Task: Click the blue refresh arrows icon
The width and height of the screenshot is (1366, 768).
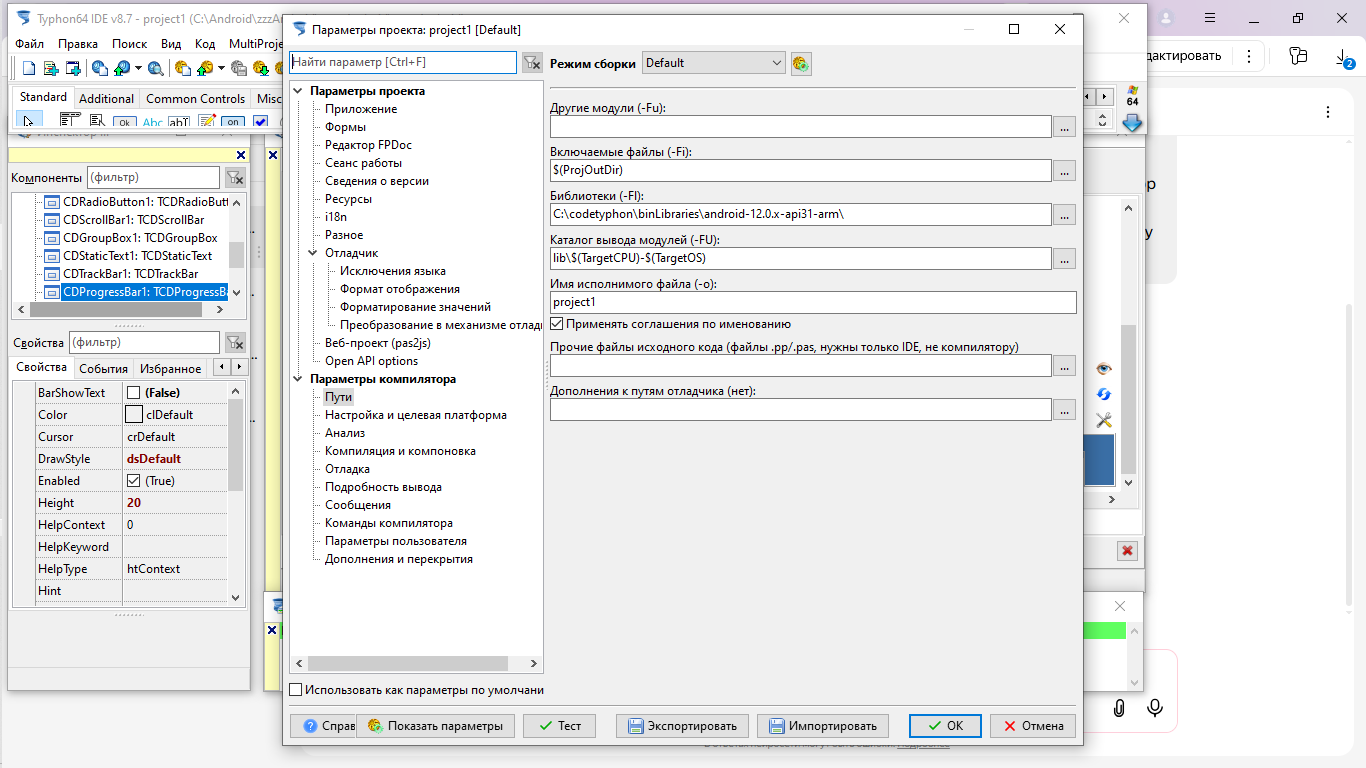Action: [x=1104, y=395]
